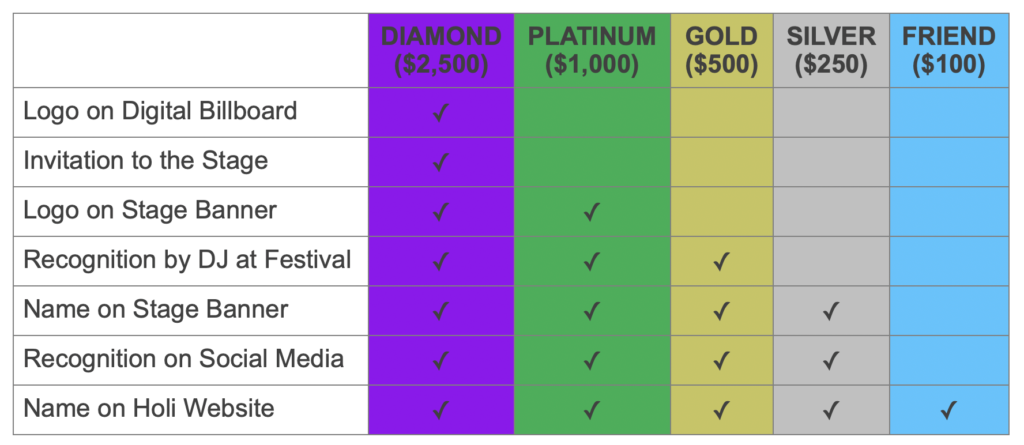This screenshot has width=1024, height=445.
Task: Select the GOLD ($500) header cell
Action: click(x=722, y=50)
